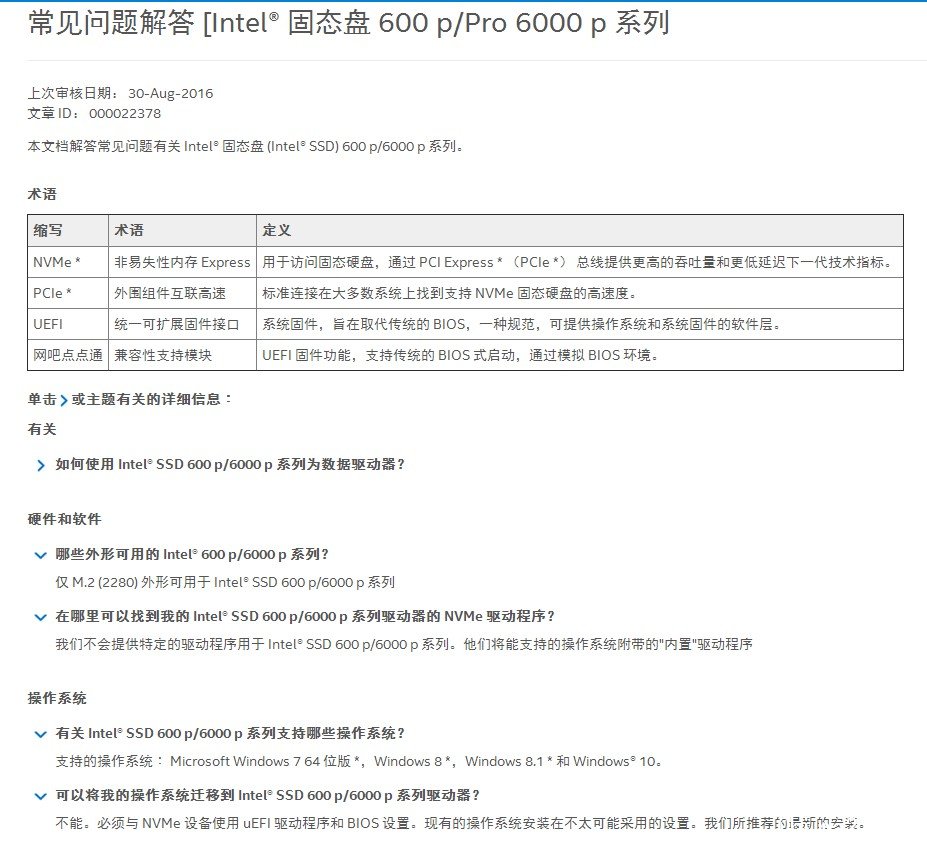Collapse the NVMe driver location question chevron
The width and height of the screenshot is (927, 843).
tap(40, 617)
